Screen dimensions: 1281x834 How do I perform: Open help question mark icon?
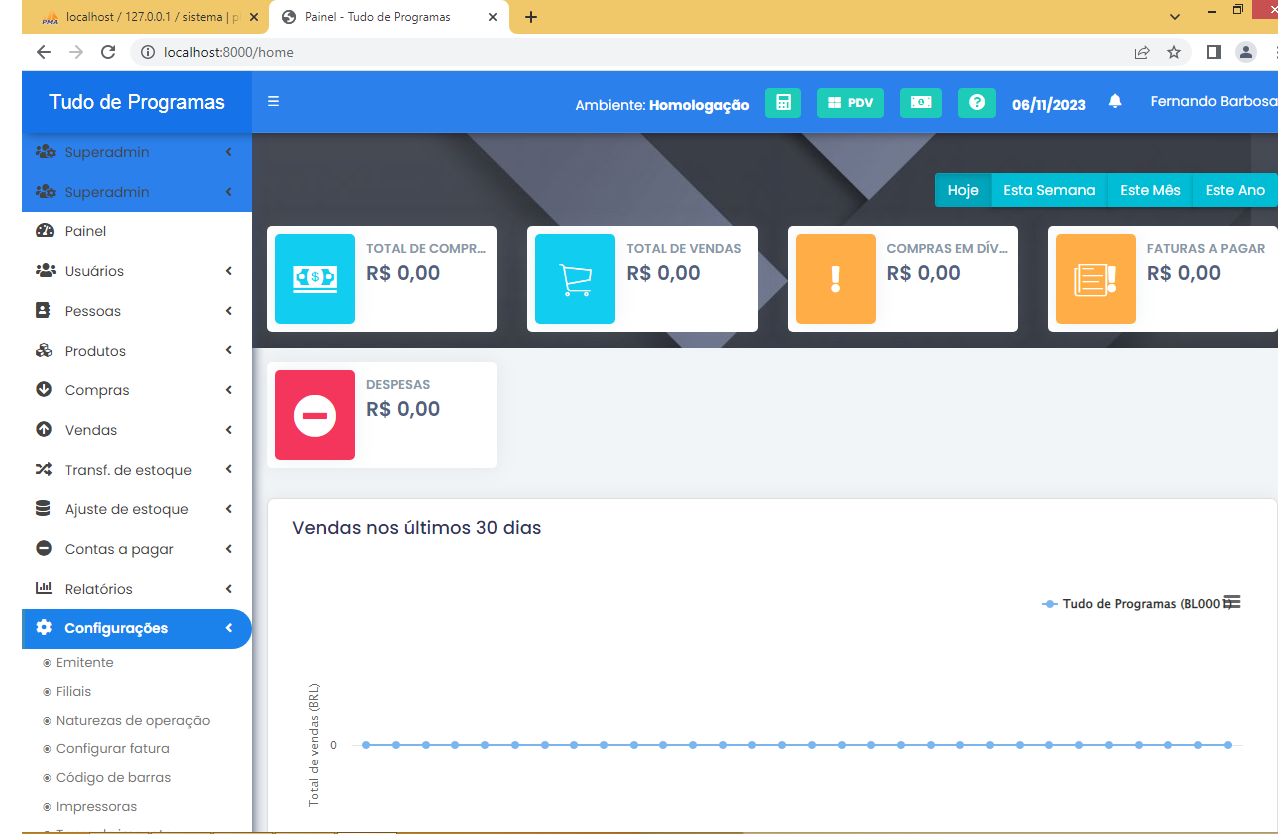tap(976, 103)
